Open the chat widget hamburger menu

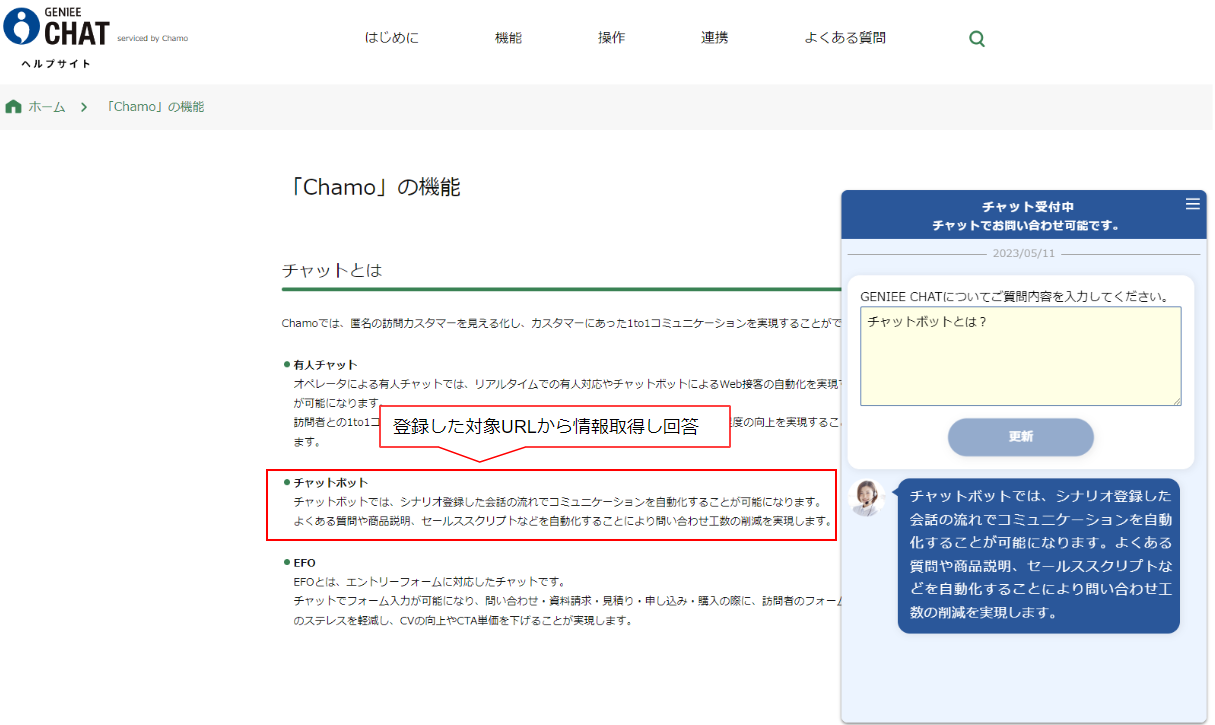coord(1192,204)
